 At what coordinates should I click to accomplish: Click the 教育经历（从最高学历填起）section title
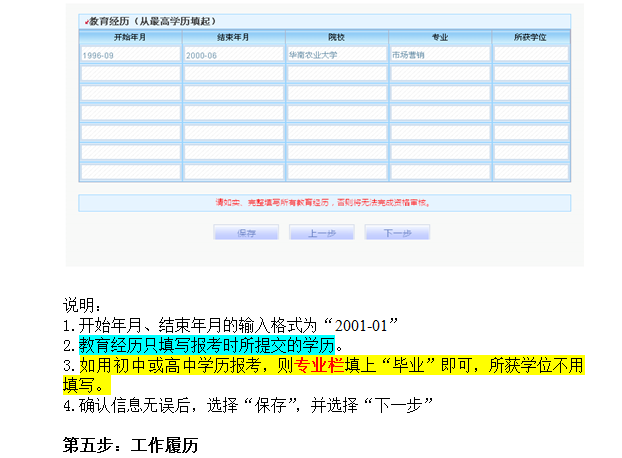(152, 21)
